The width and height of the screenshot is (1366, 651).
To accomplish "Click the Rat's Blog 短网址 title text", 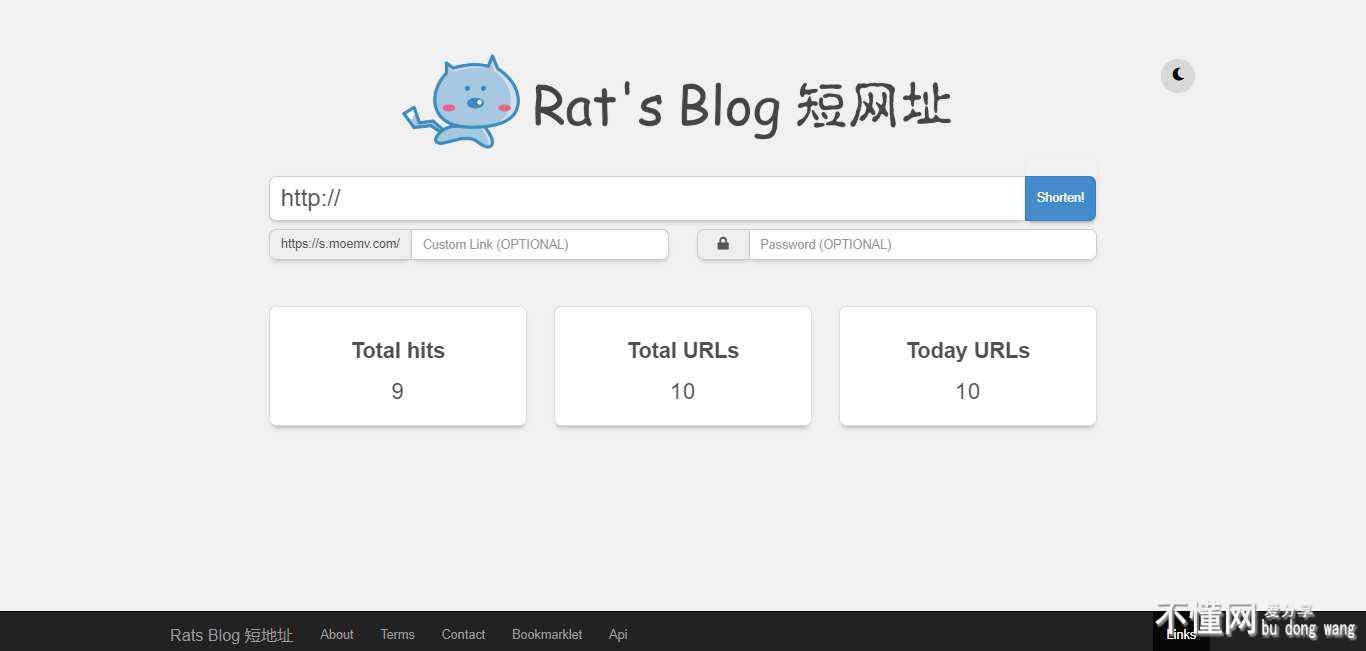I will coord(741,106).
